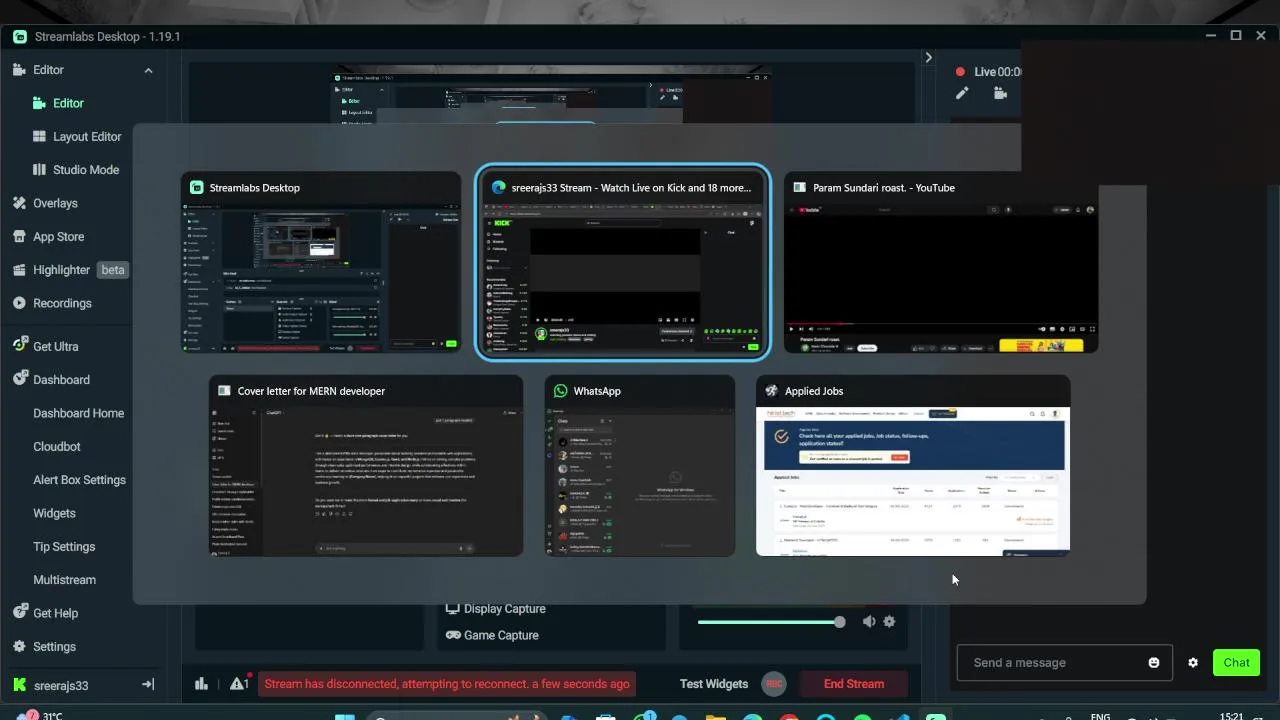Open Get Help in sidebar

pos(45,613)
